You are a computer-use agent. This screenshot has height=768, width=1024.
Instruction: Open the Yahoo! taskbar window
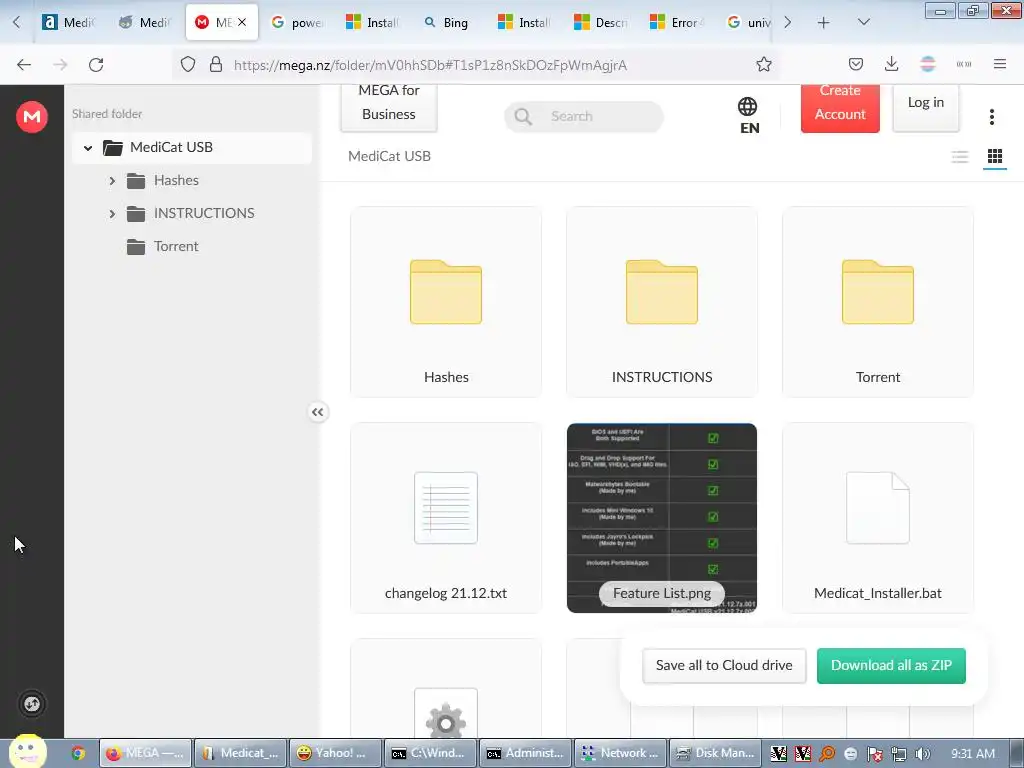coord(334,753)
